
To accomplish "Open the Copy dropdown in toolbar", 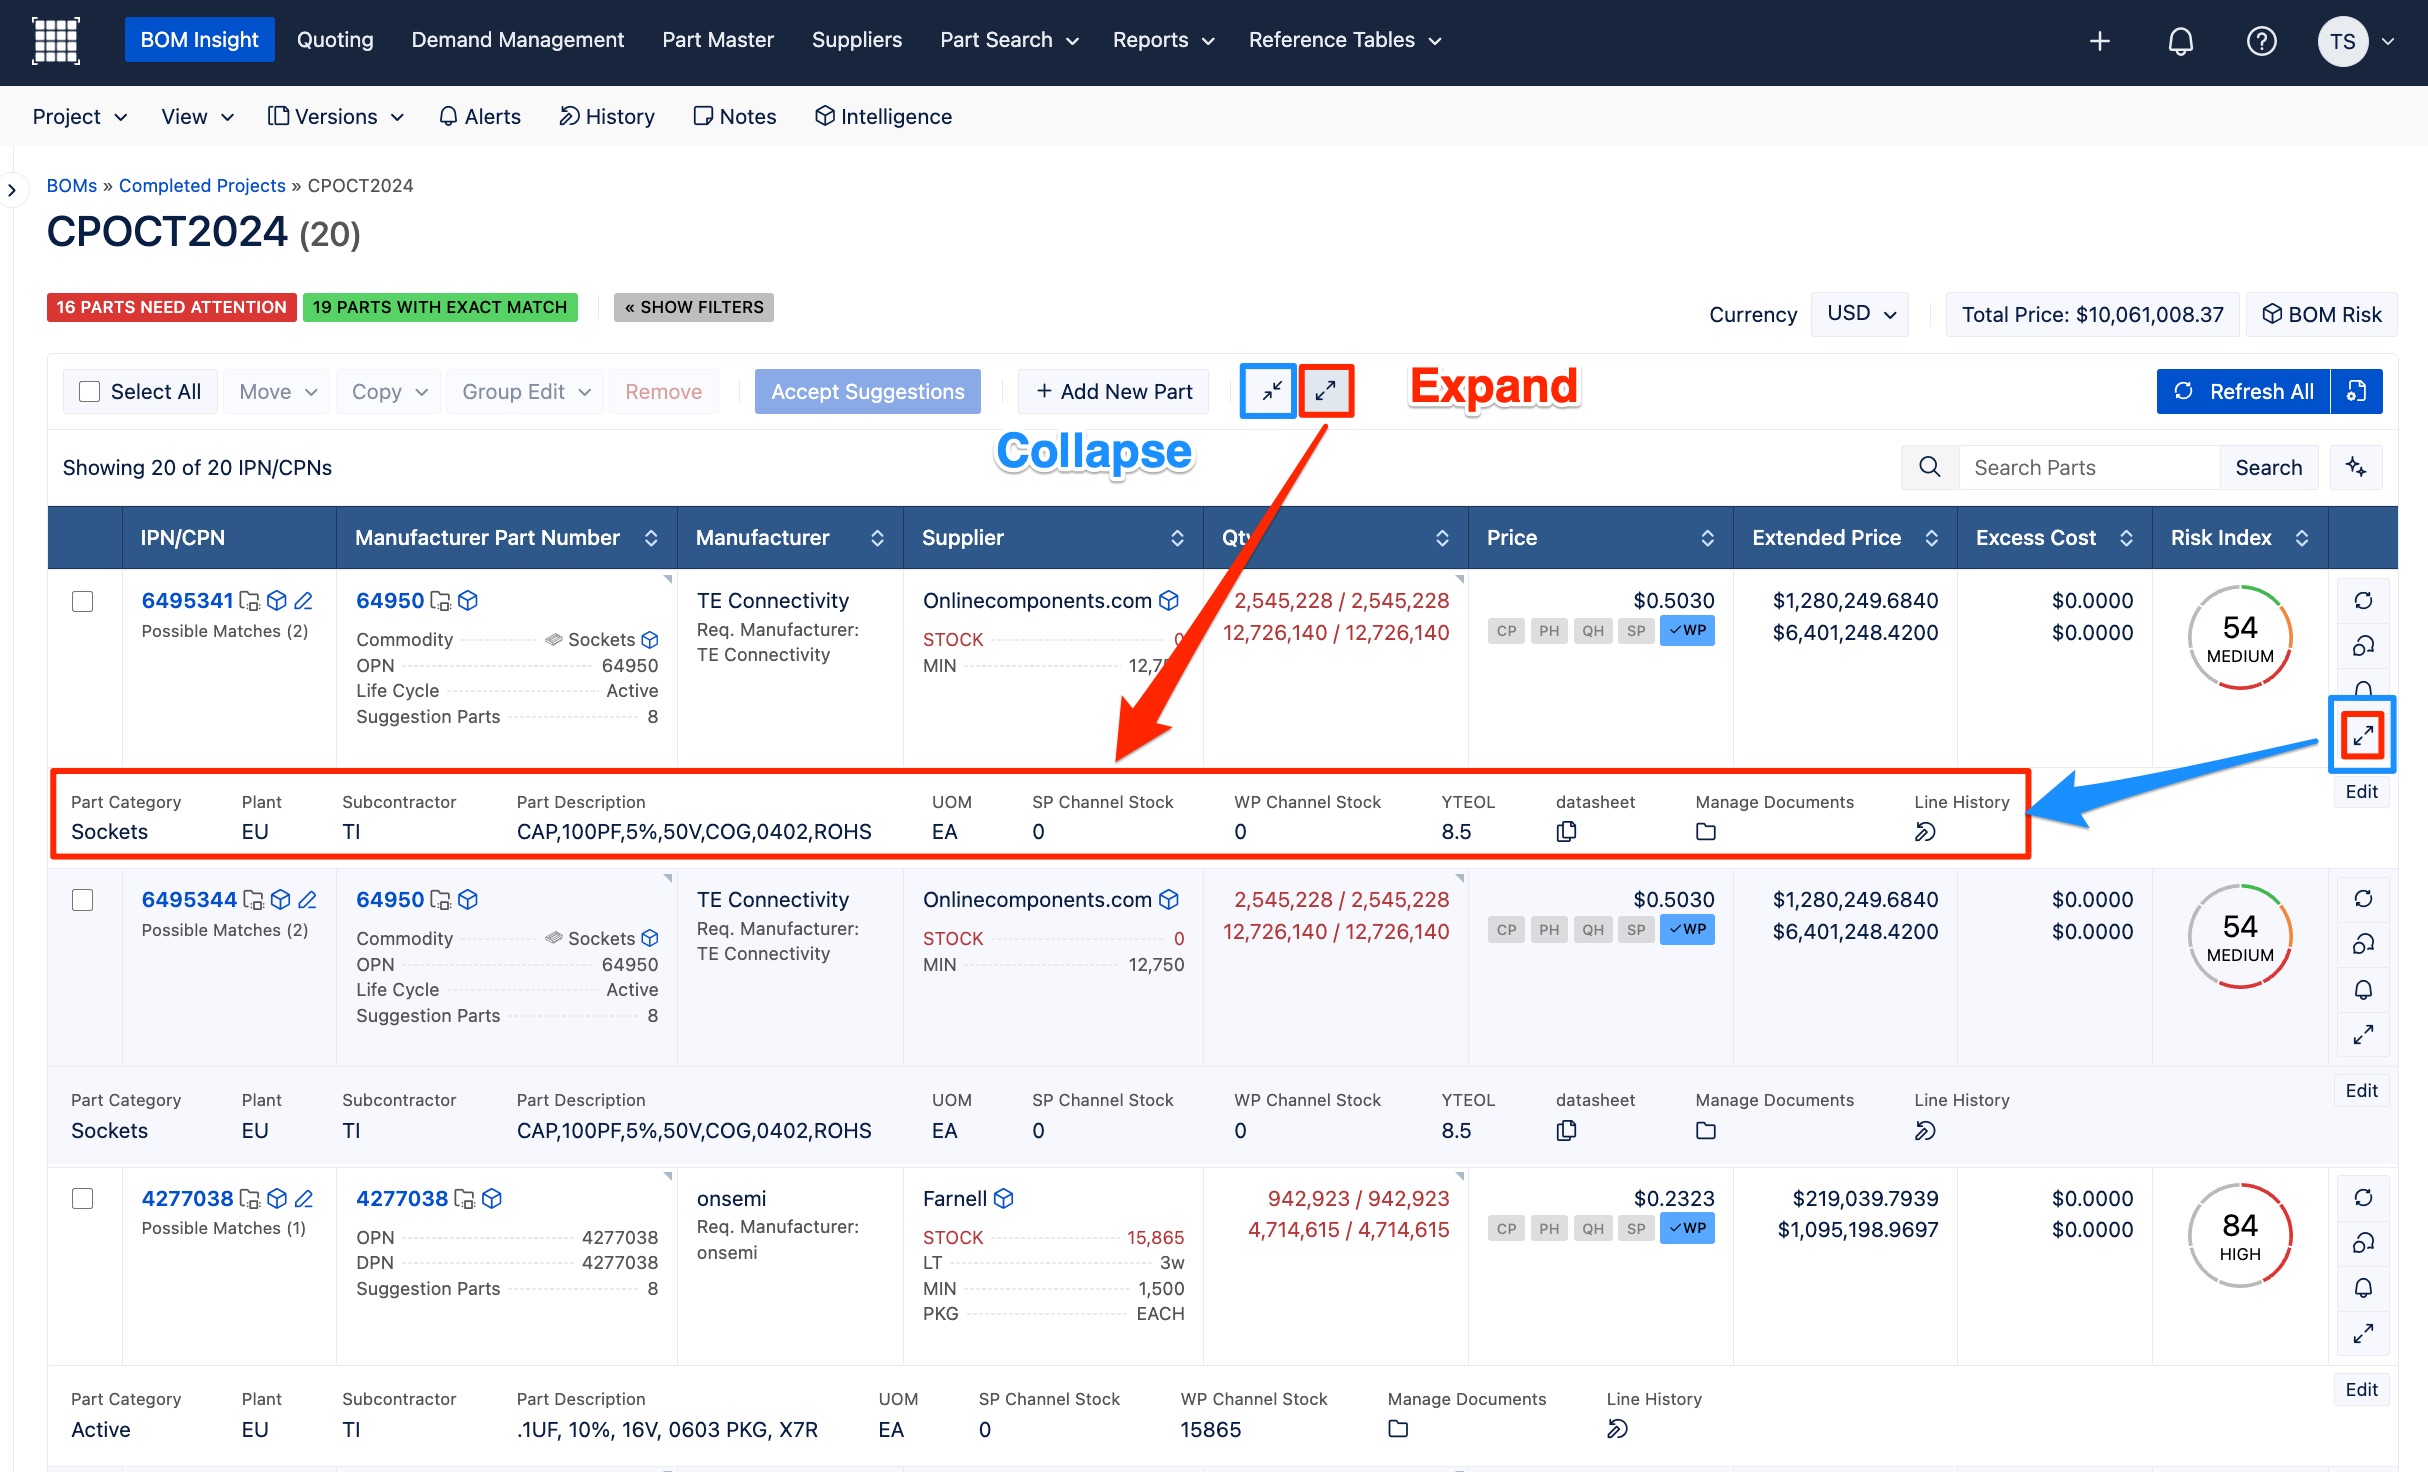I will tap(389, 392).
